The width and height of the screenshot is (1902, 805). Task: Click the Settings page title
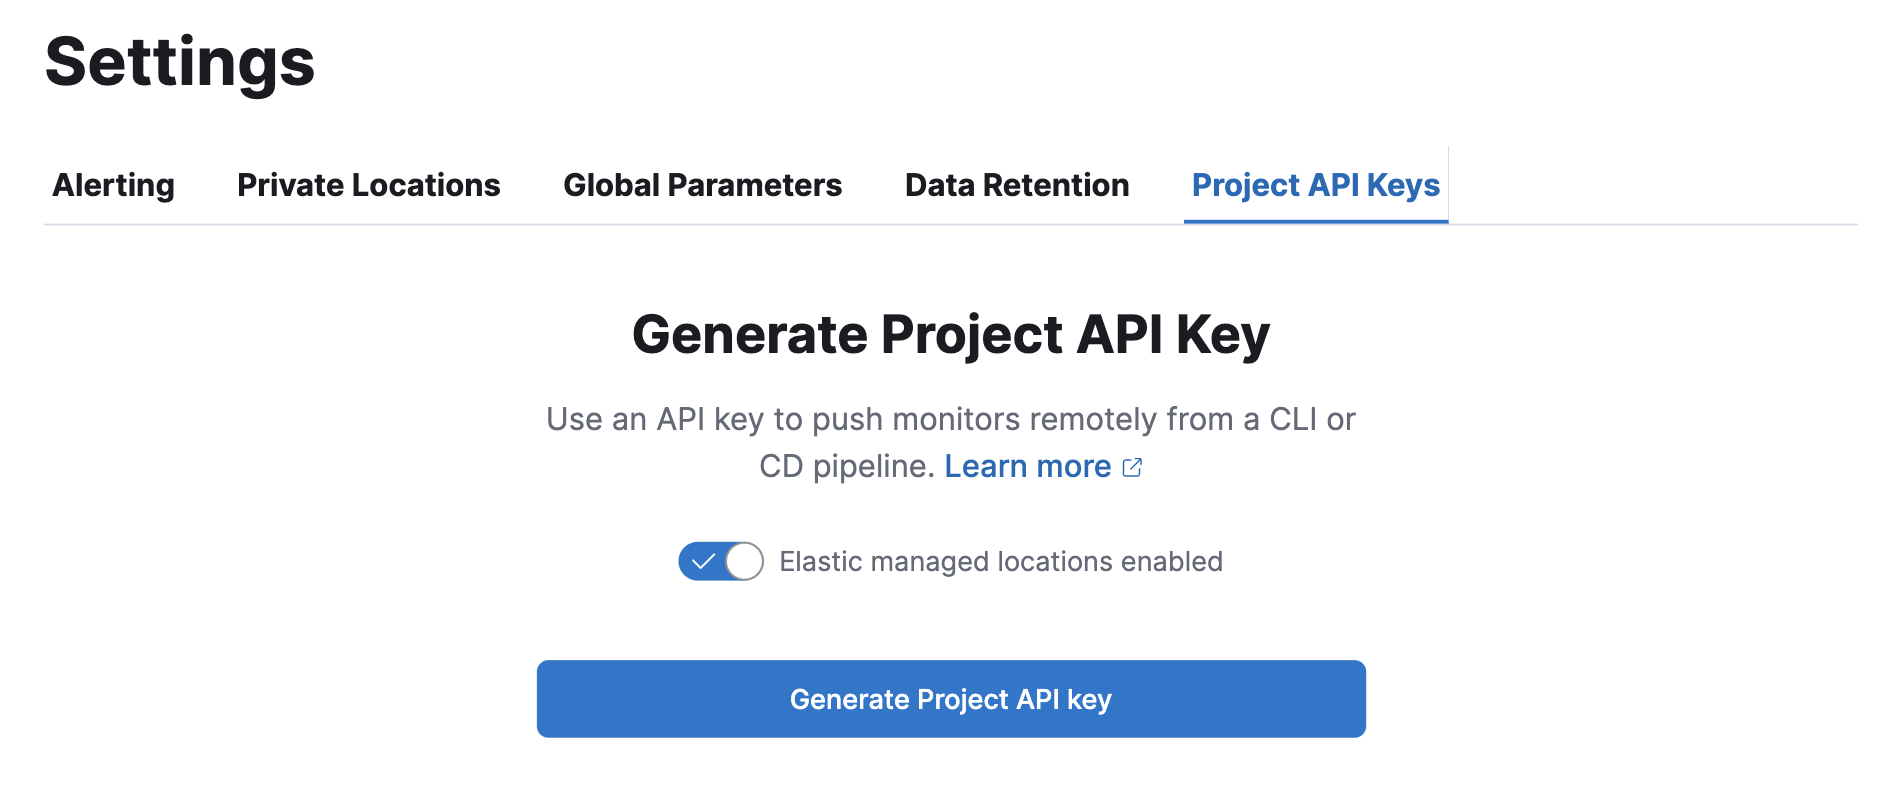pyautogui.click(x=182, y=62)
